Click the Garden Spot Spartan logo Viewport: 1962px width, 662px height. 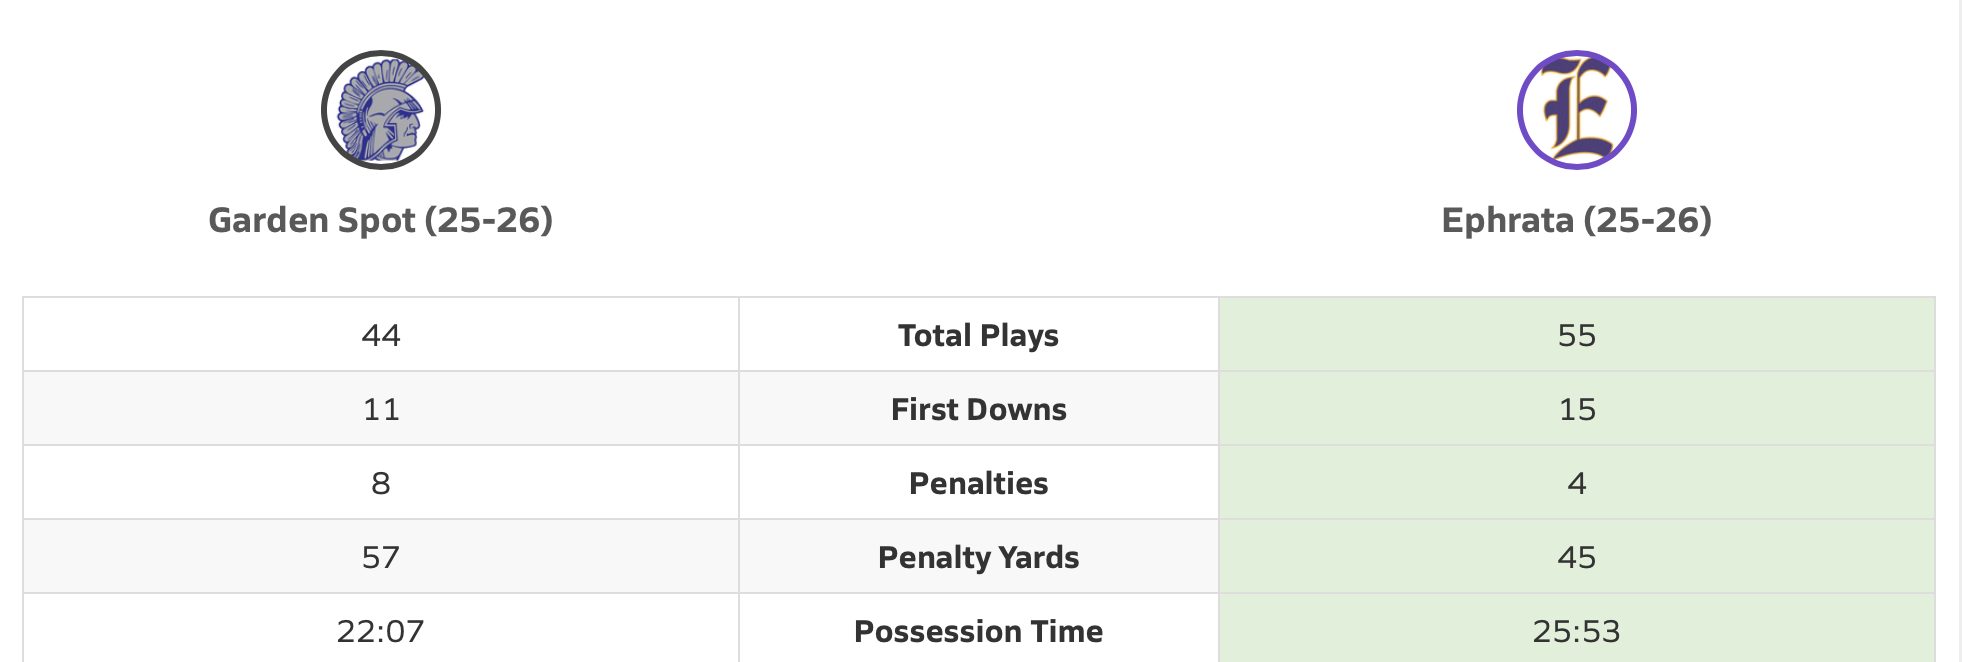(x=381, y=110)
